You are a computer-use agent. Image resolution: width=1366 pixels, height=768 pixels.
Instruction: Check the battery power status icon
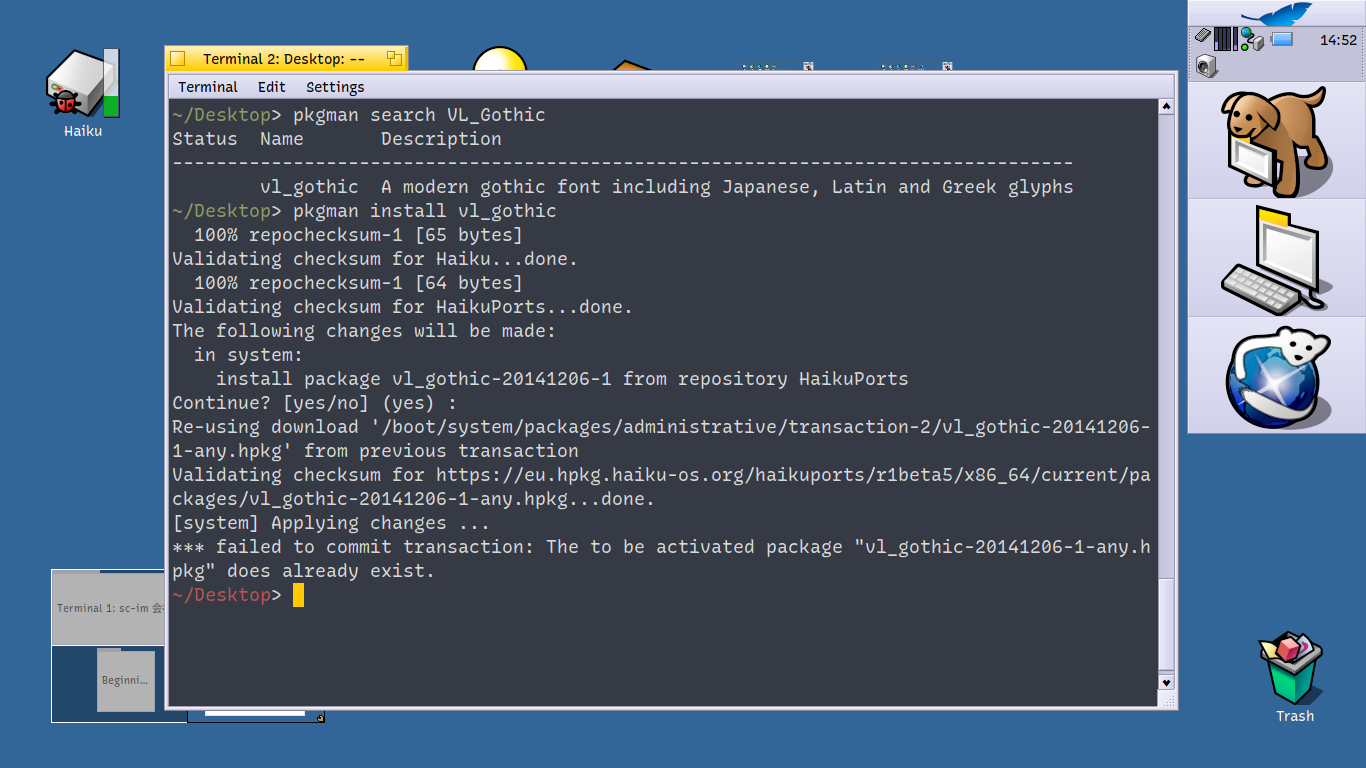click(1282, 40)
